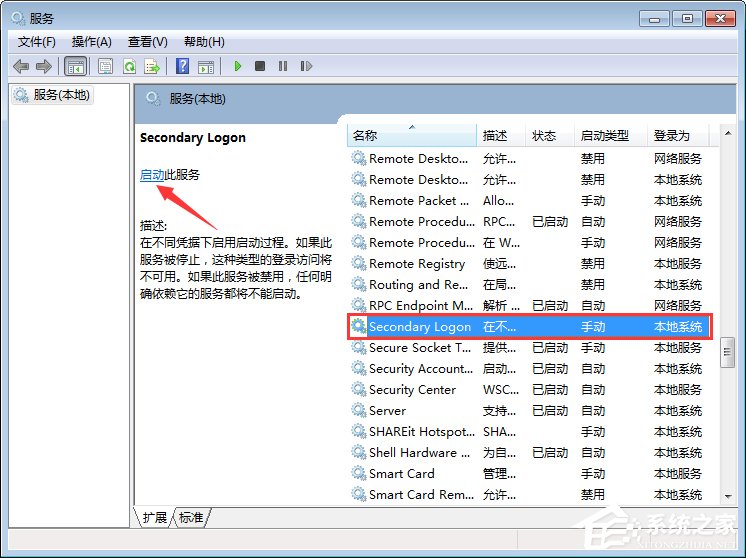The width and height of the screenshot is (746, 558).
Task: Click gear icon of Secondary Logon row
Action: click(358, 326)
